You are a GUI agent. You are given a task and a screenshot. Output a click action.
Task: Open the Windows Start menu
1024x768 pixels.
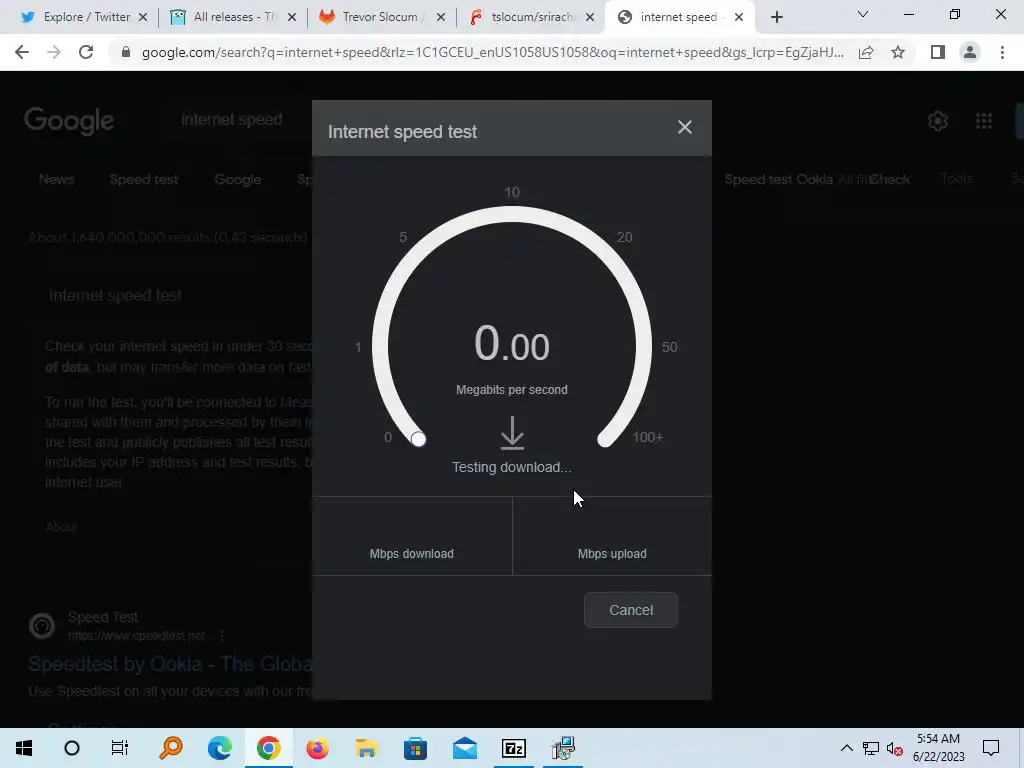pos(24,748)
